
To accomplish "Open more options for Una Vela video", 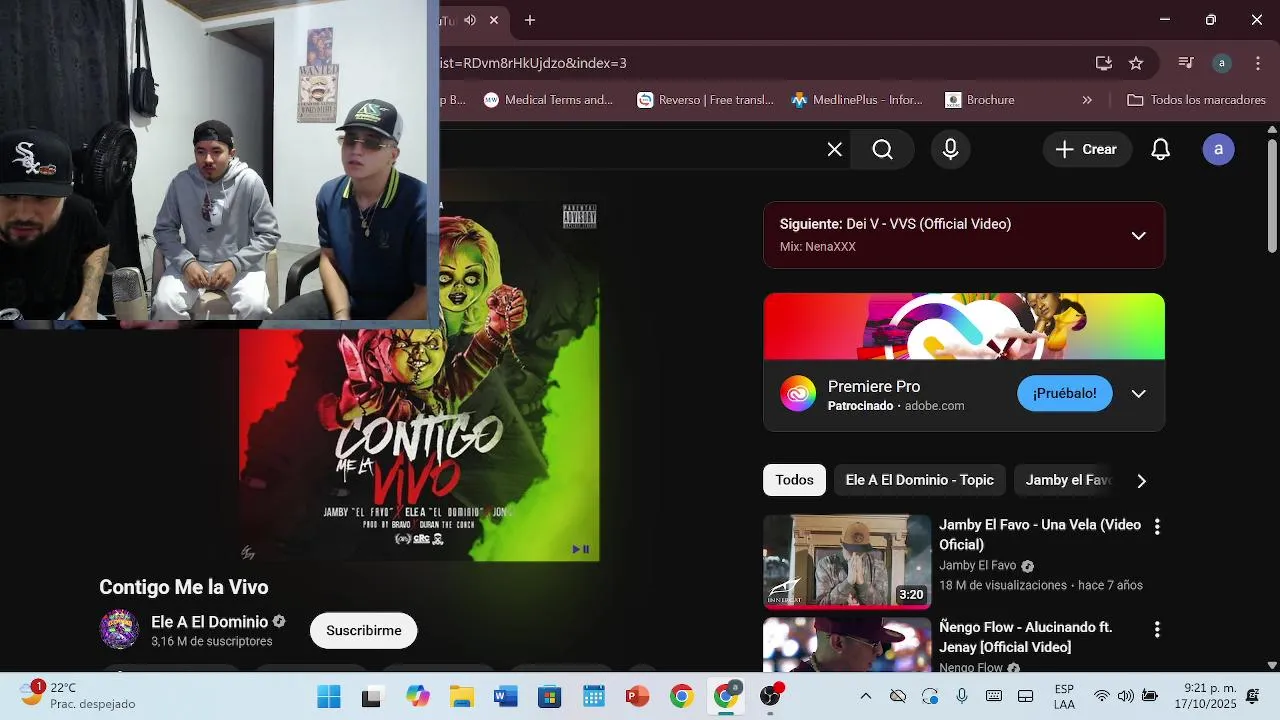I will pyautogui.click(x=1157, y=526).
